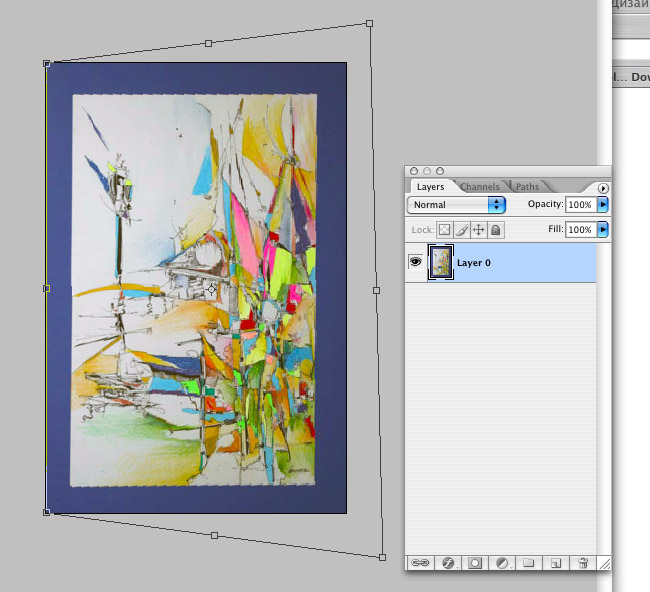Click the link layers icon
The height and width of the screenshot is (592, 650).
coord(420,563)
